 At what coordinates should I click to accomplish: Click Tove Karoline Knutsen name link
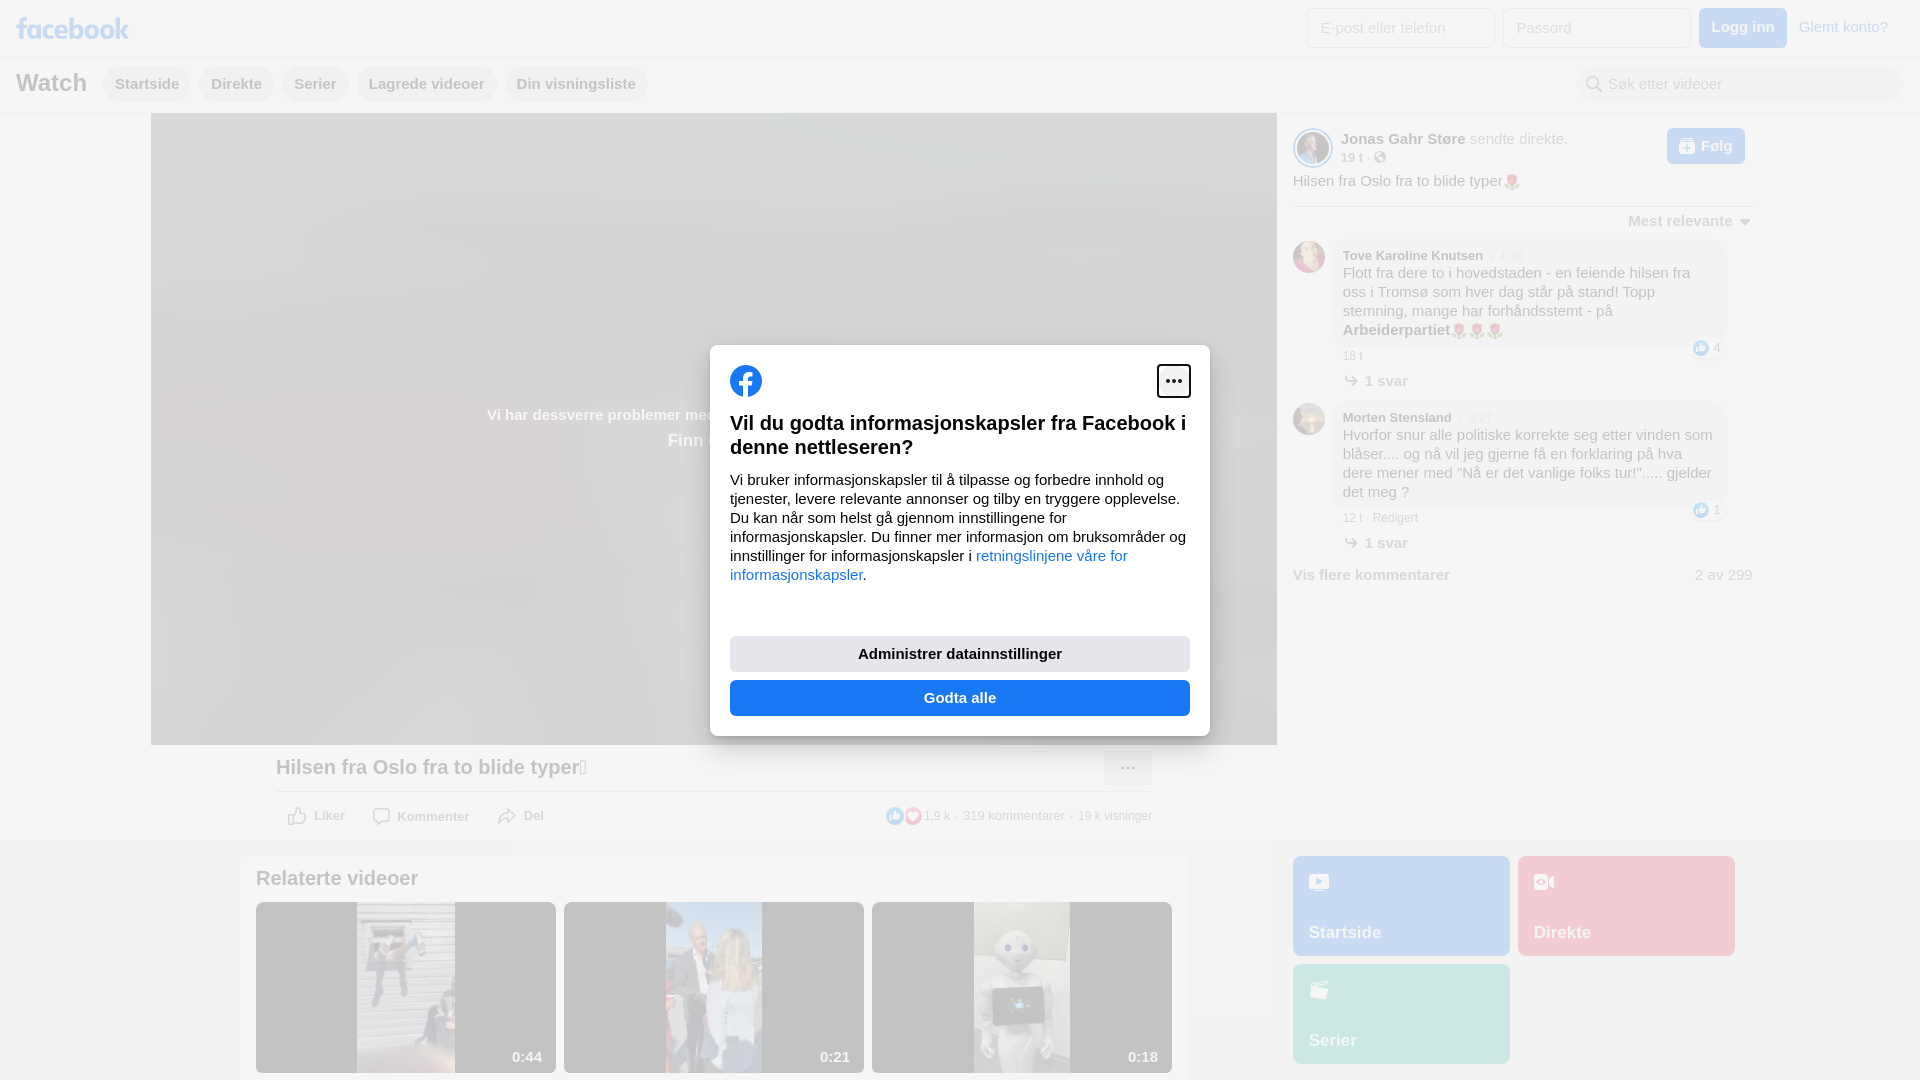(1412, 256)
